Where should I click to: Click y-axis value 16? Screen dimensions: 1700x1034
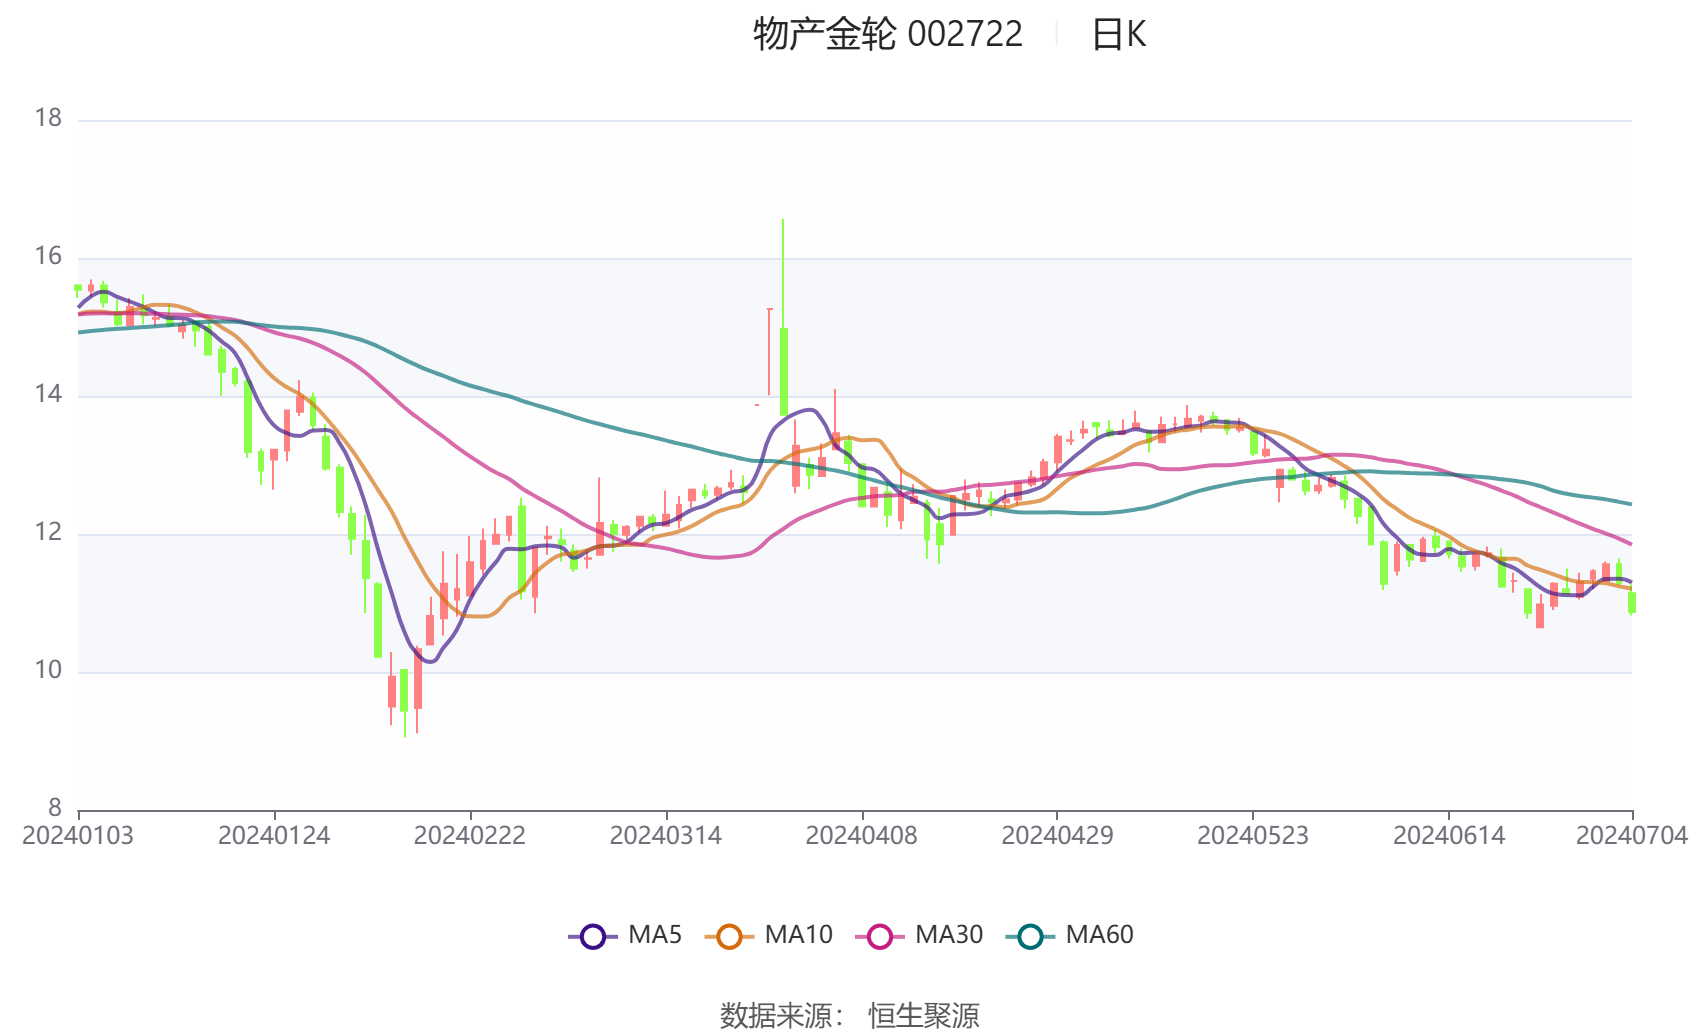(x=48, y=257)
